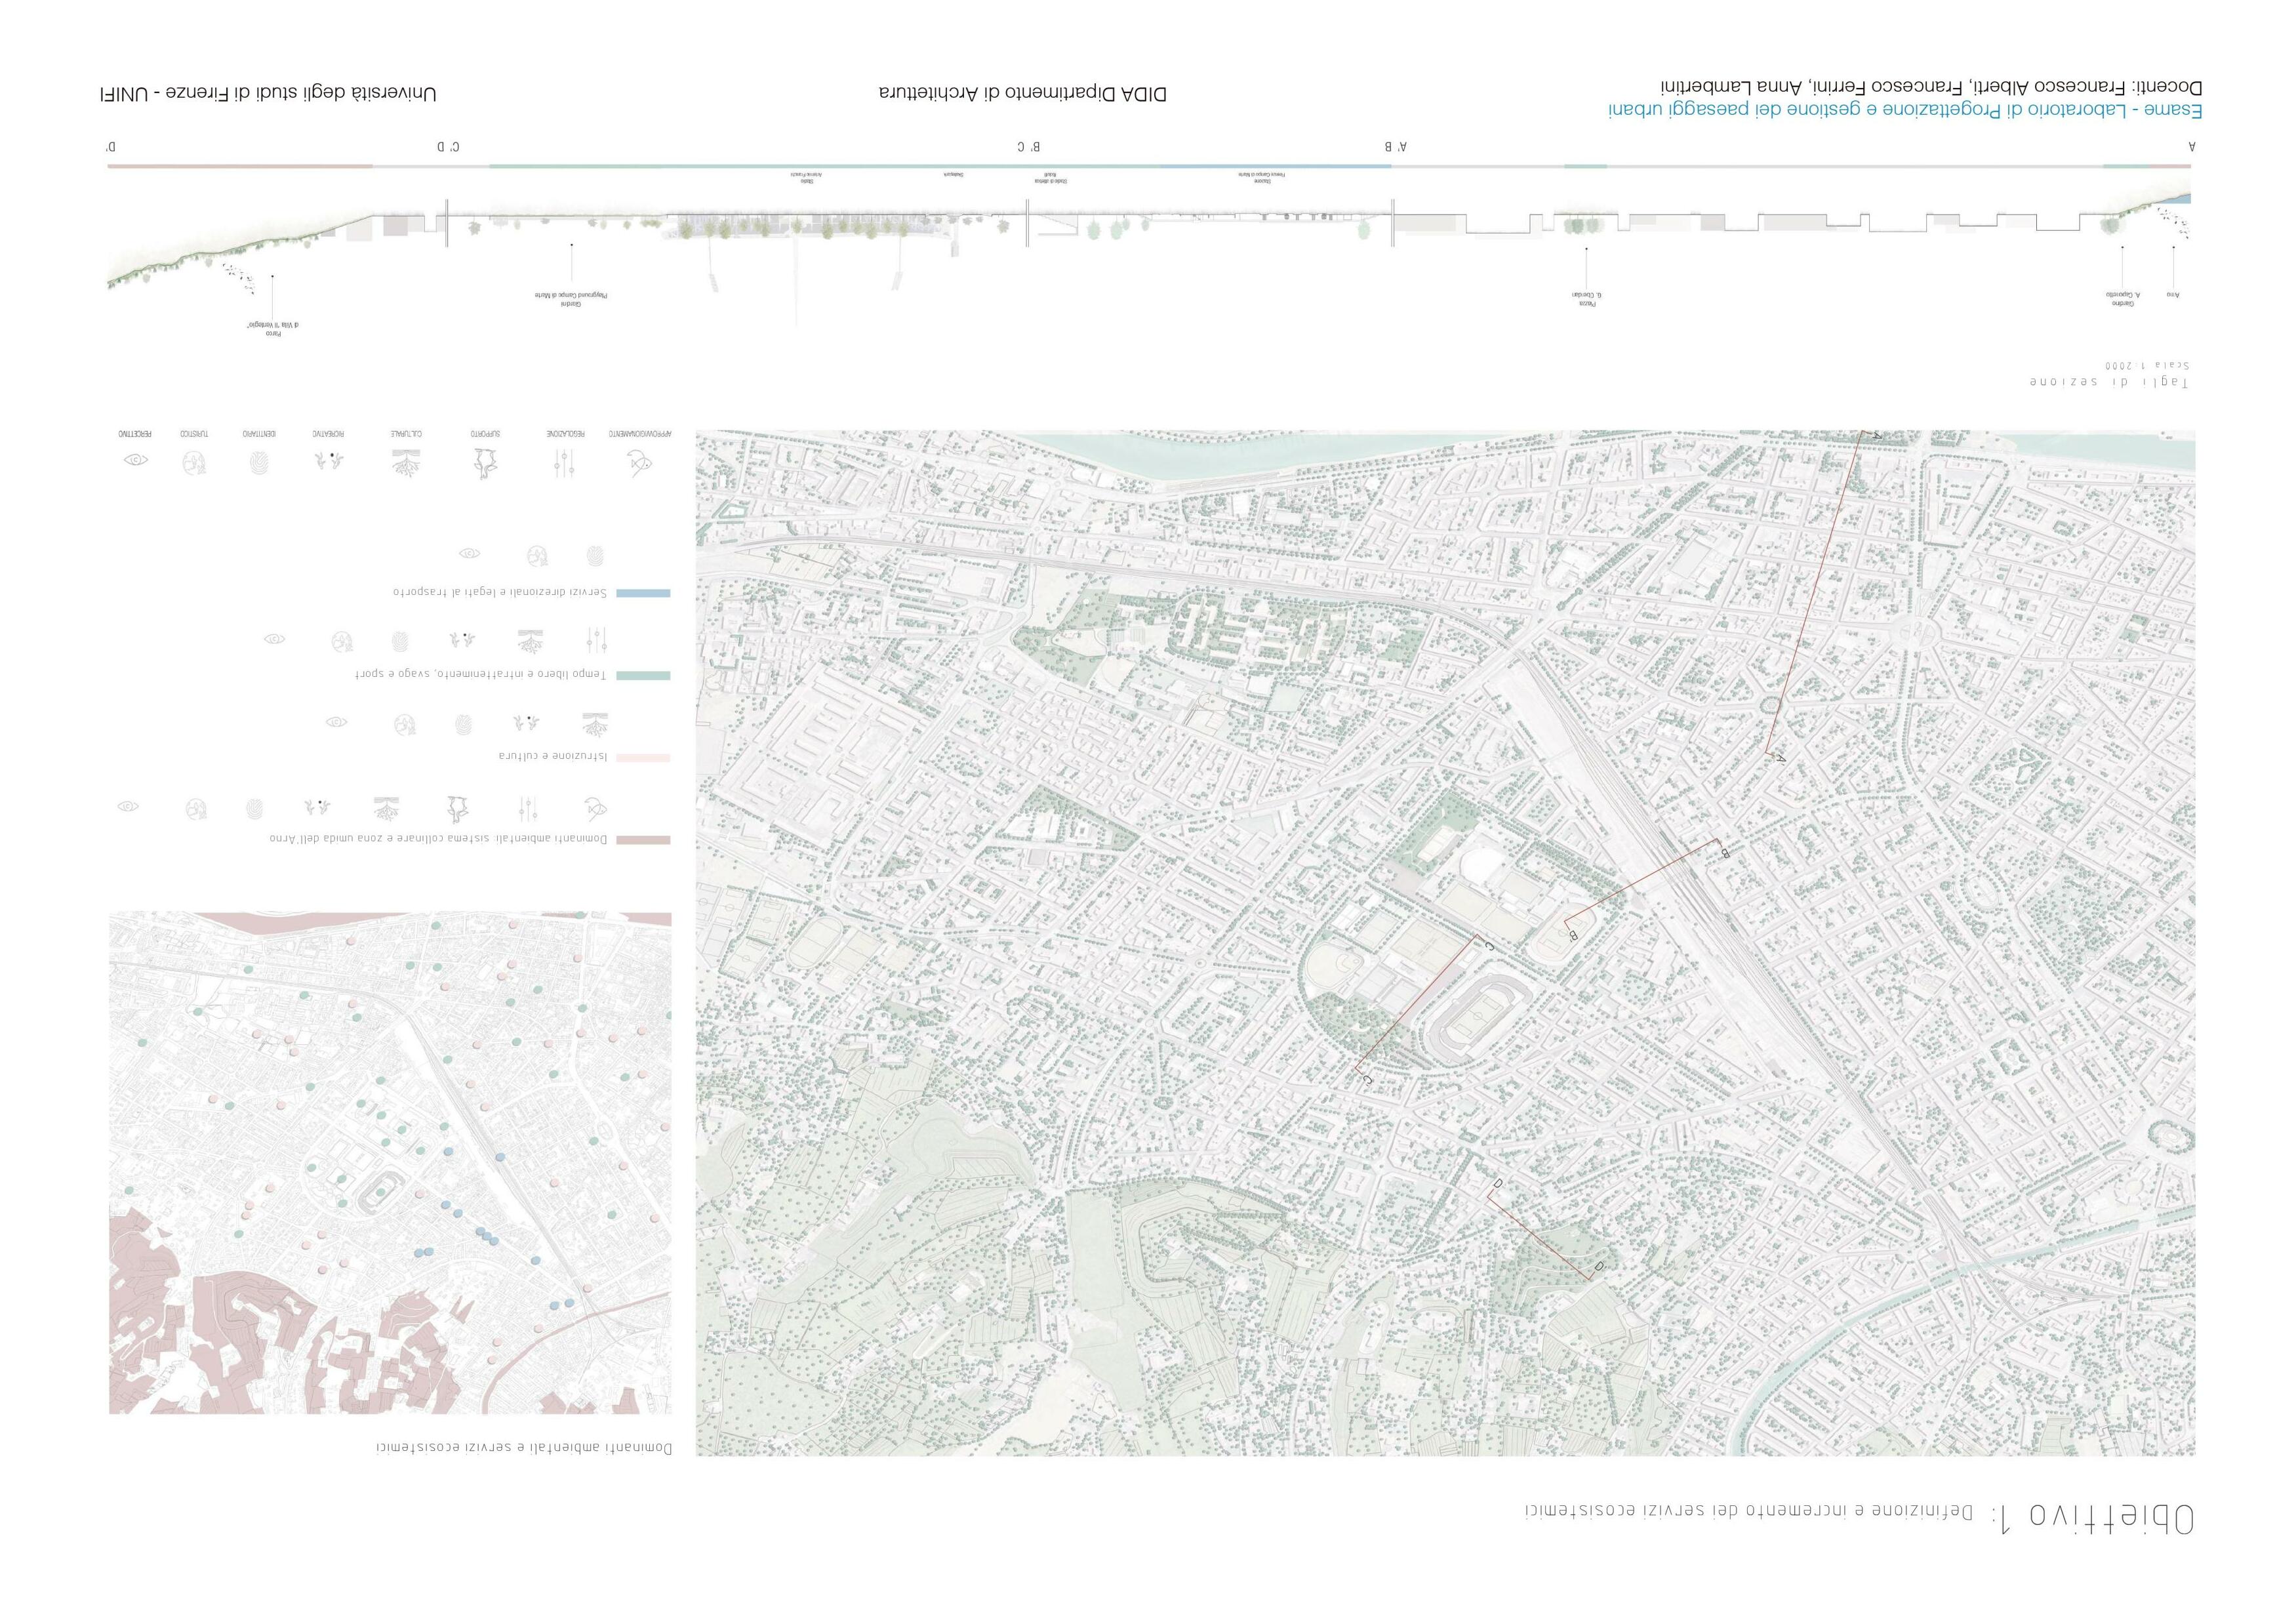Click the brown Dominanti ambientali legend swatch
The image size is (2296, 1624).
643,840
